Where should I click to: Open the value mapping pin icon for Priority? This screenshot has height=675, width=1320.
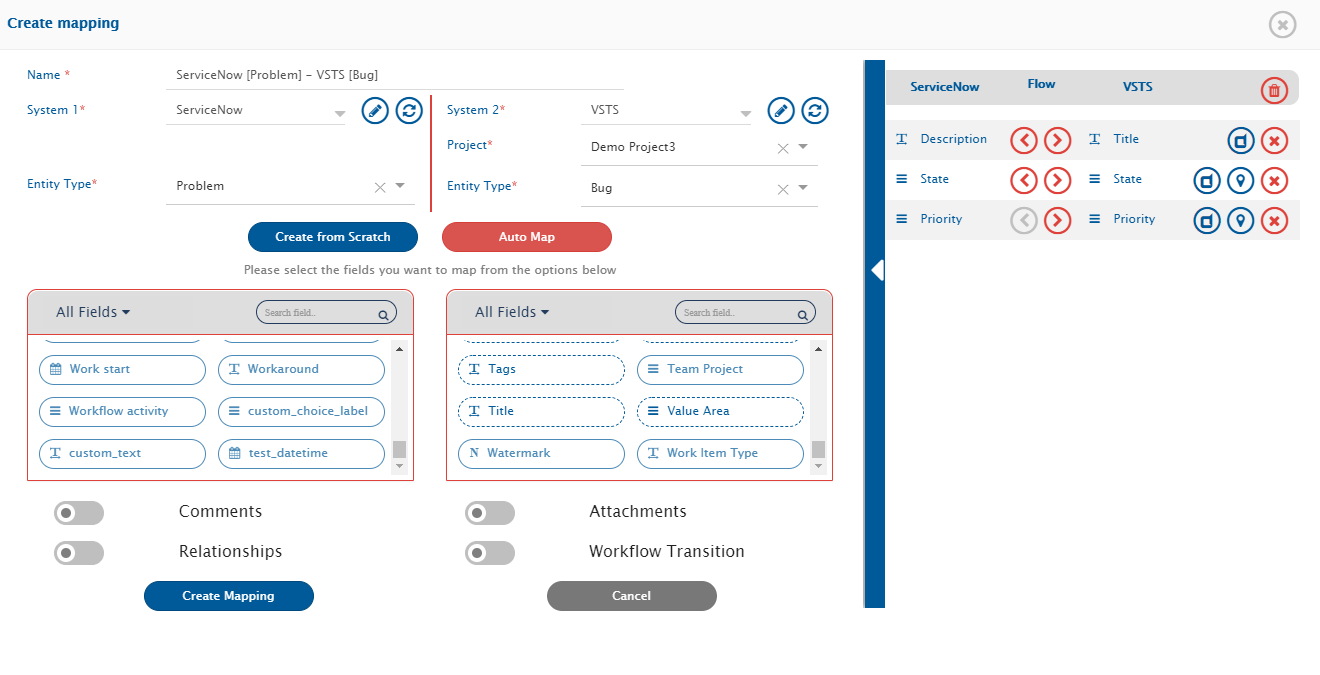coord(1240,220)
